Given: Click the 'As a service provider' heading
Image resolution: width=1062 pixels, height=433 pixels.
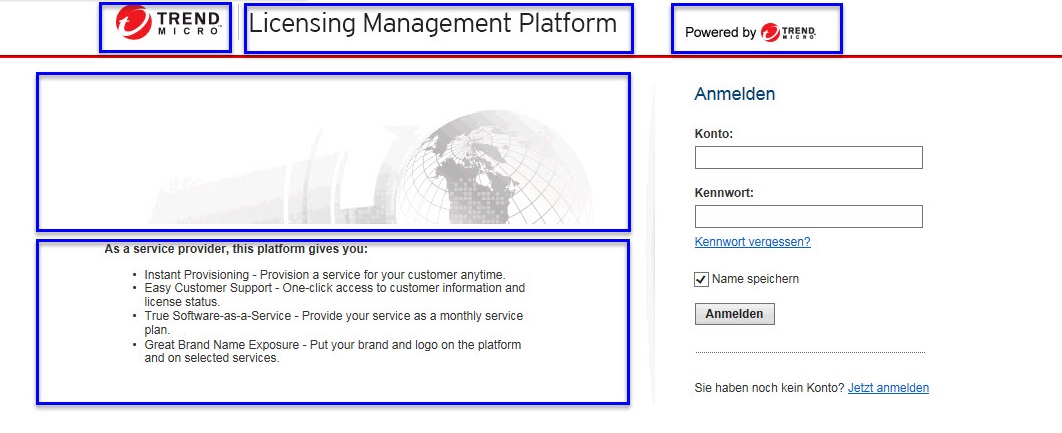Looking at the screenshot, I should pos(236,249).
